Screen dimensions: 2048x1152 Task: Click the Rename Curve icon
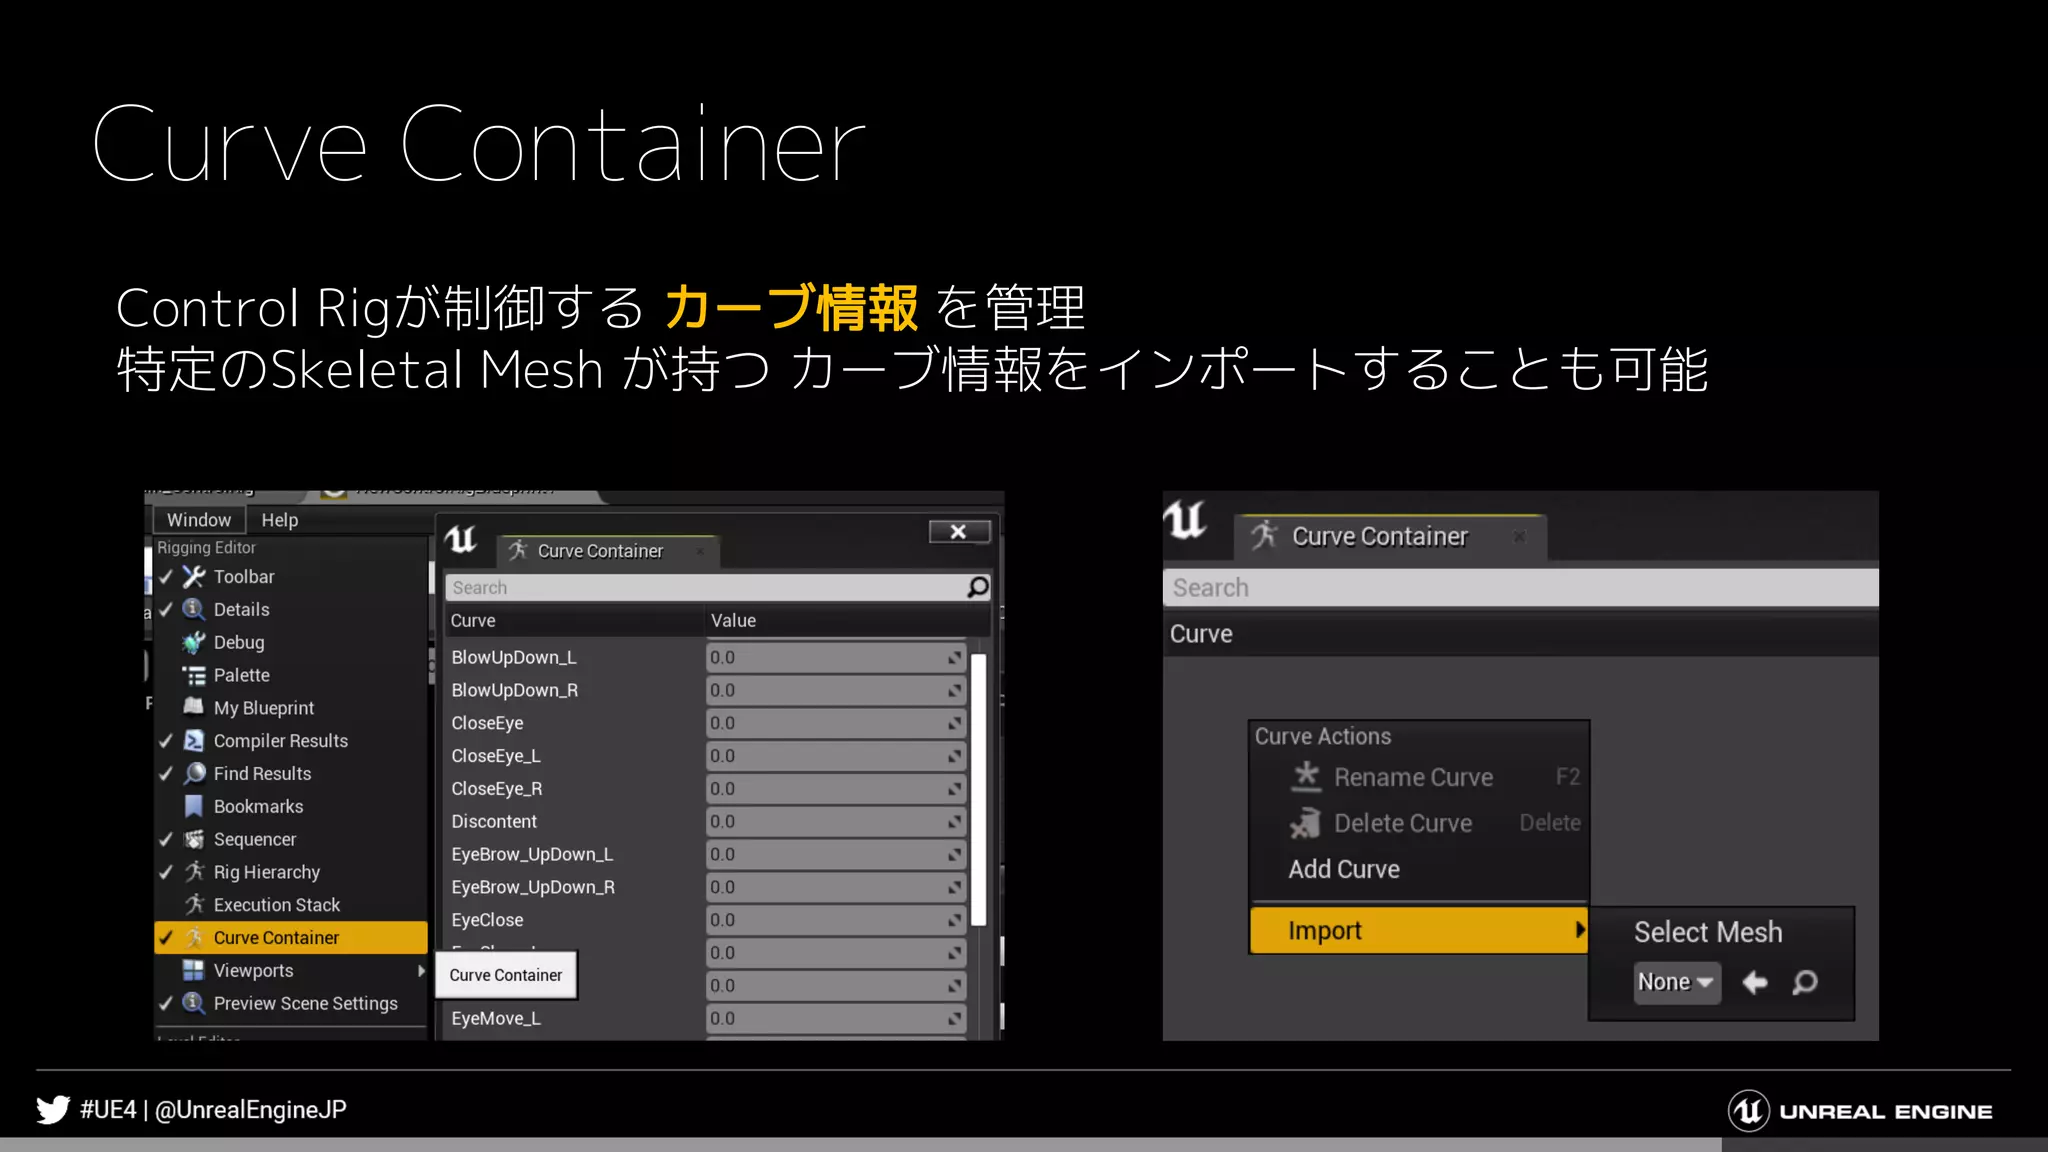coord(1305,777)
